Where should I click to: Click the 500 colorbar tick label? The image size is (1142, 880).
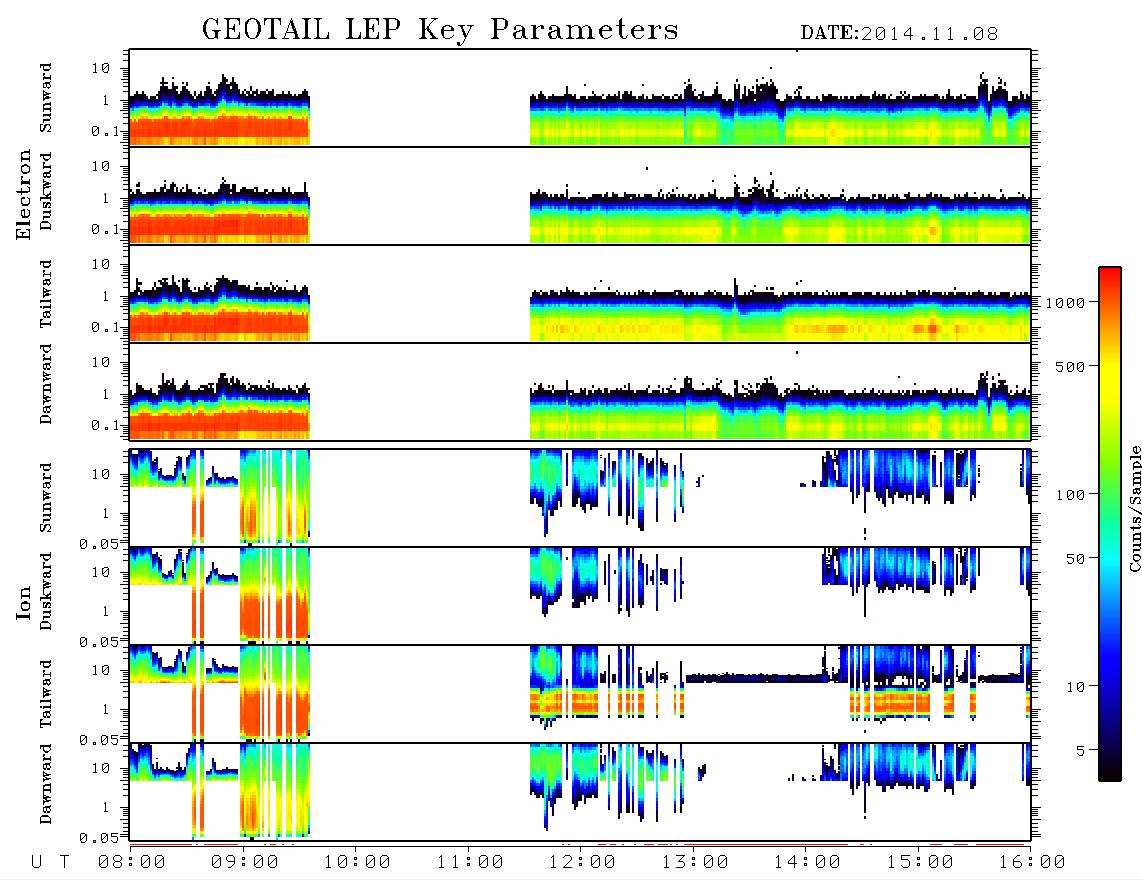coord(1070,366)
